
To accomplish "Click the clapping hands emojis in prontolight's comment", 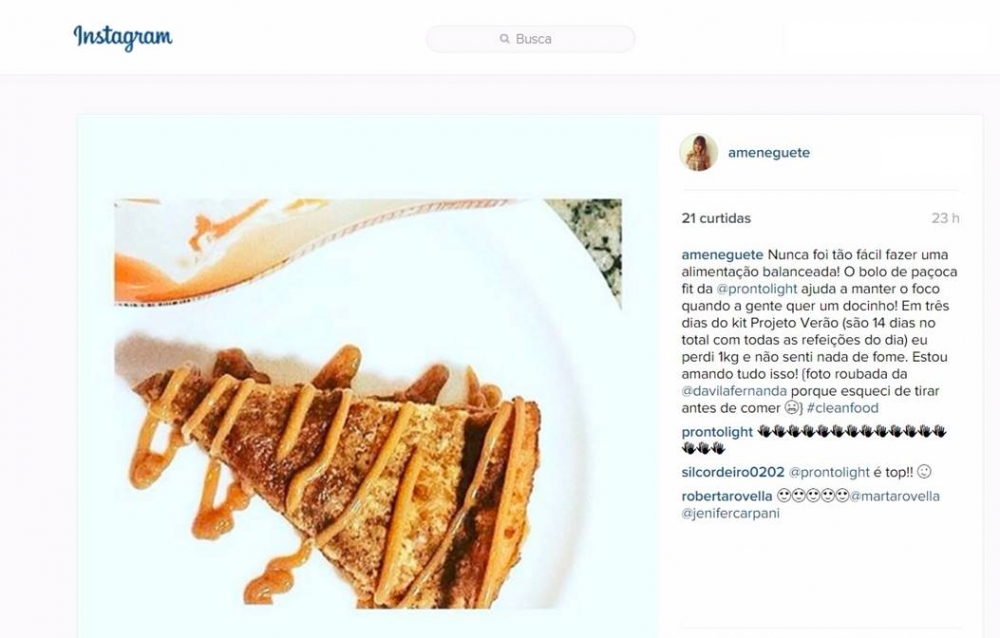I will pyautogui.click(x=850, y=433).
